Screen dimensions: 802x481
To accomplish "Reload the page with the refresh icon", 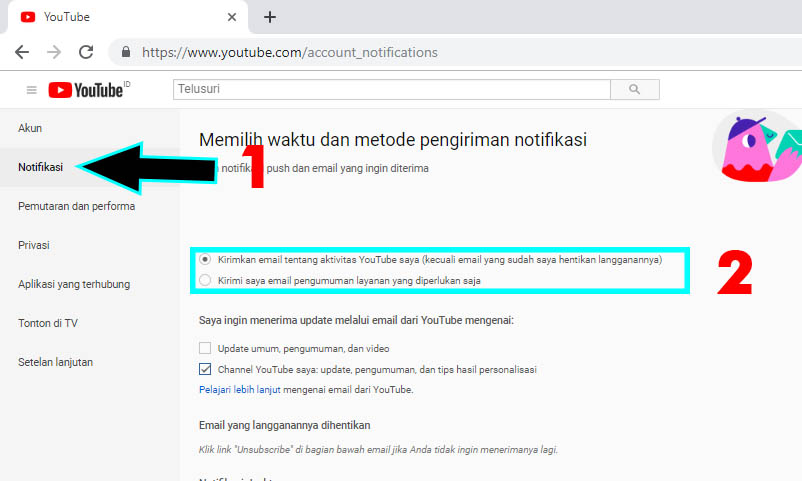I will [86, 52].
